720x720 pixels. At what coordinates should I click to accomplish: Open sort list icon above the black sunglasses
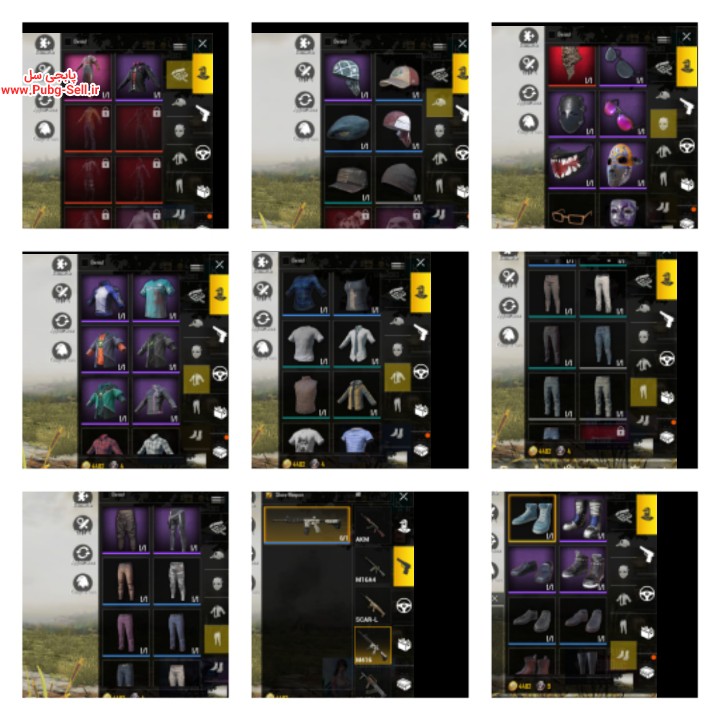(663, 39)
